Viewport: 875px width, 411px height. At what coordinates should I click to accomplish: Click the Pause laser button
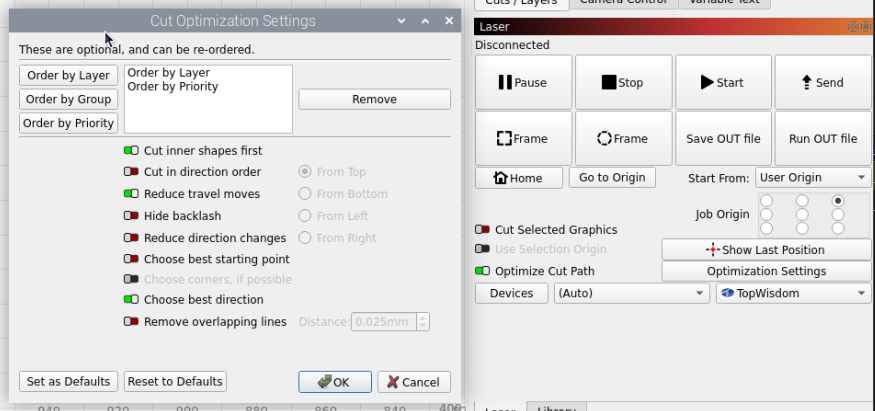coord(523,83)
